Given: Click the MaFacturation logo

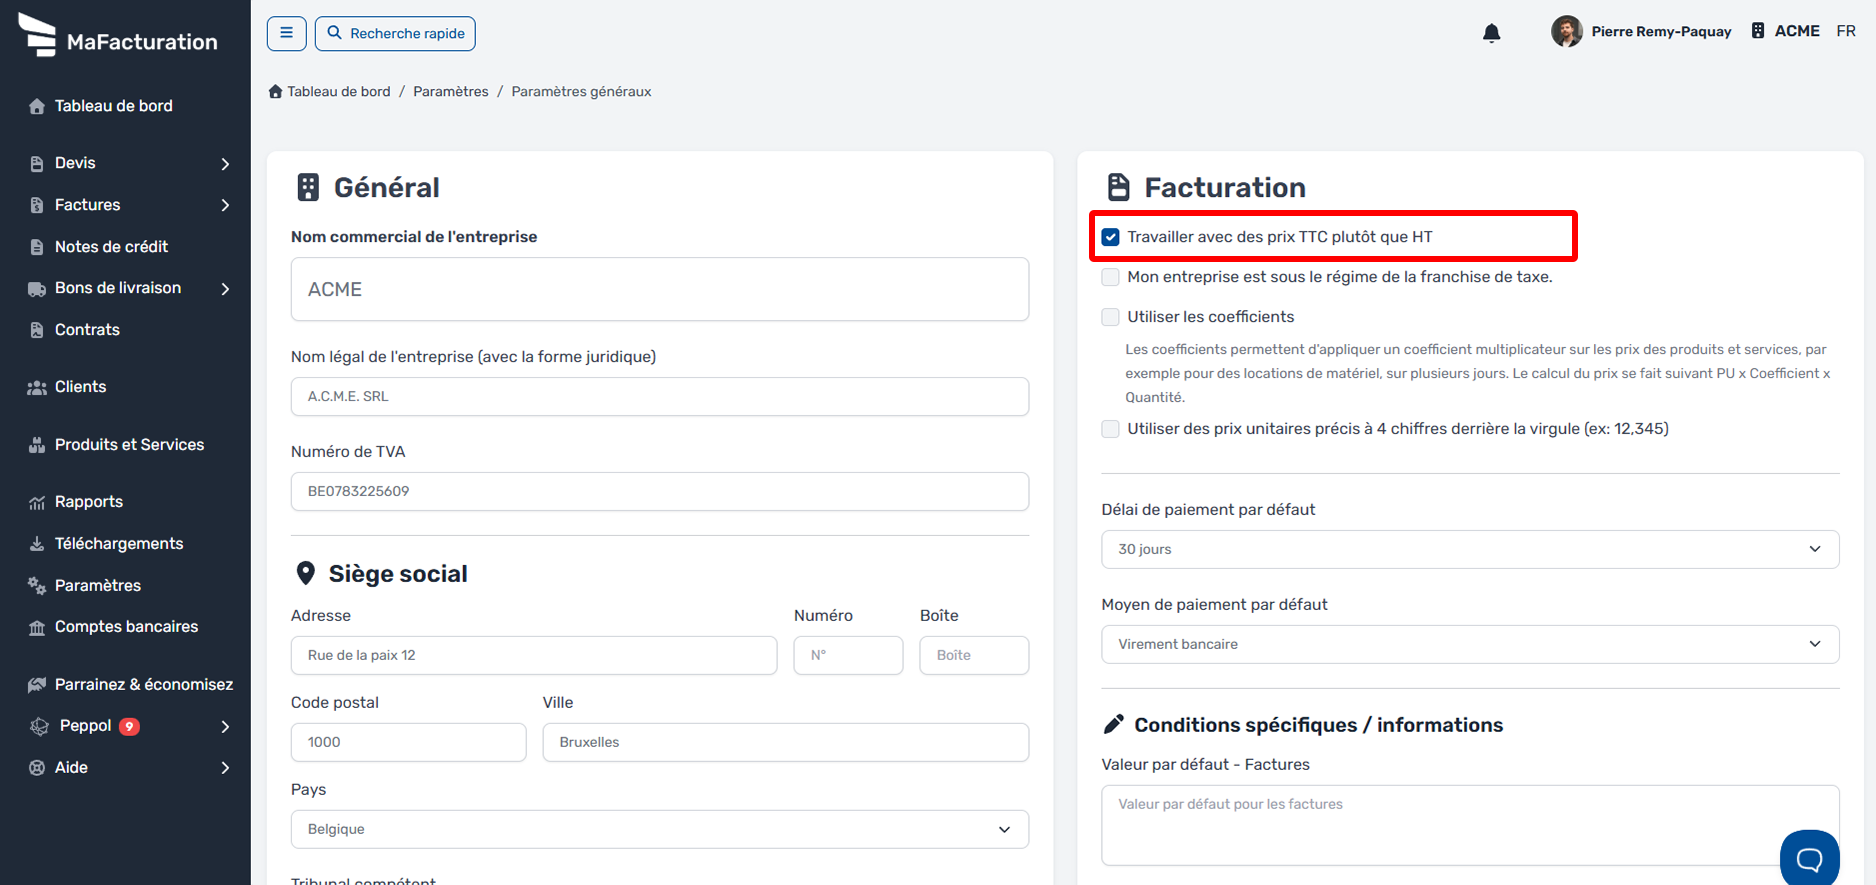Looking at the screenshot, I should point(119,36).
